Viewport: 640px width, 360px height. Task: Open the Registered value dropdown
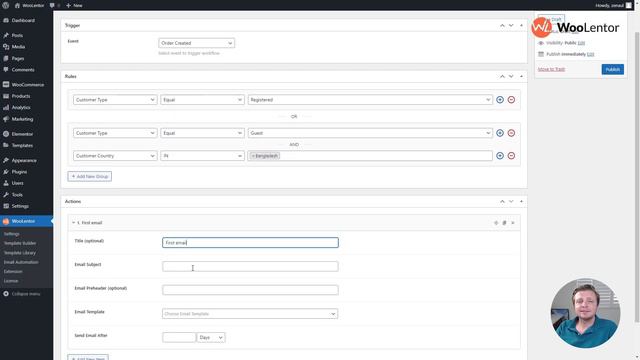370,100
